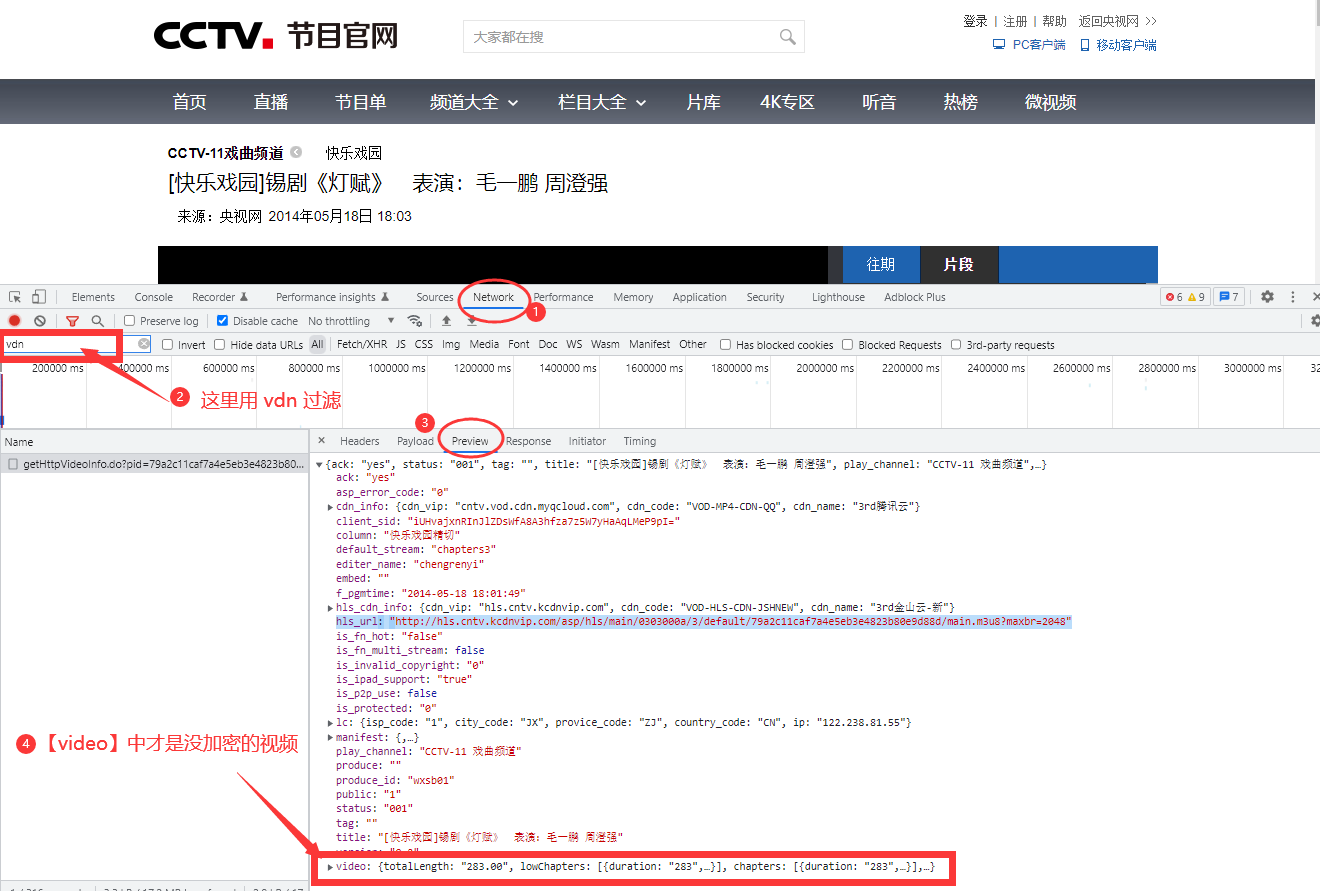
Task: Open the No throttling dropdown
Action: click(x=351, y=321)
